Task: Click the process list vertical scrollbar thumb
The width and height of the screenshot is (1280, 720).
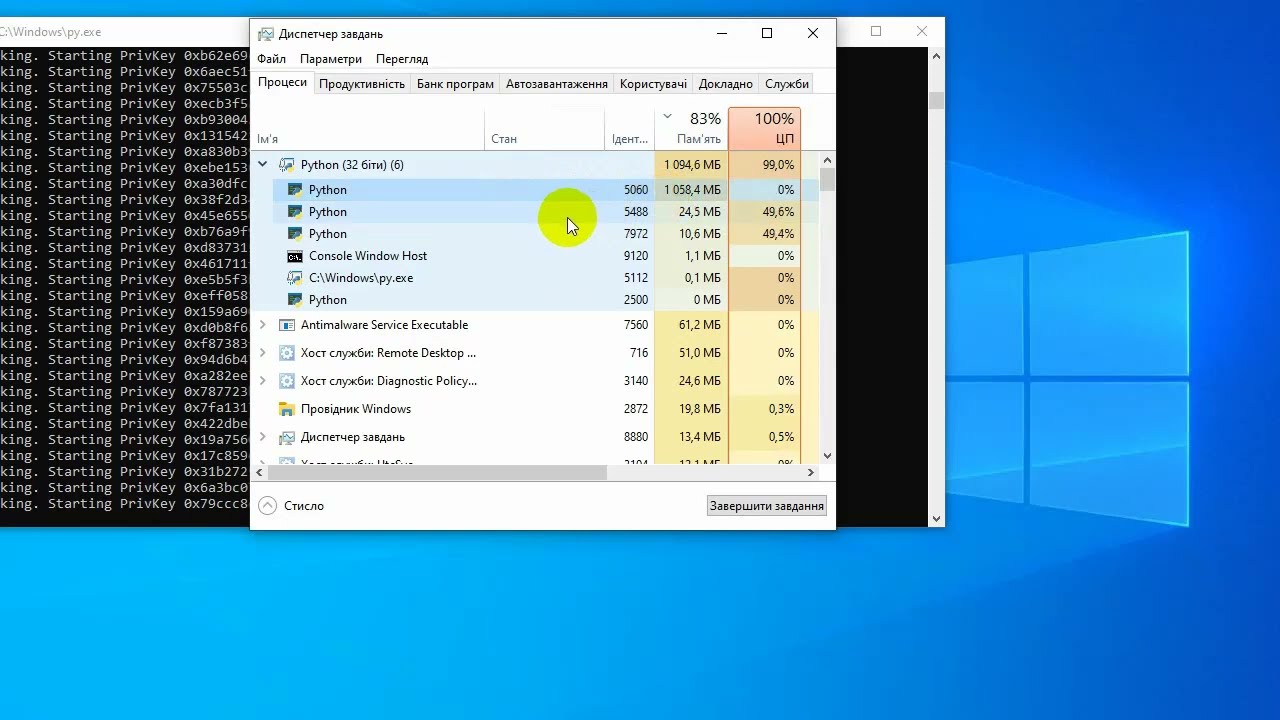Action: [x=827, y=180]
